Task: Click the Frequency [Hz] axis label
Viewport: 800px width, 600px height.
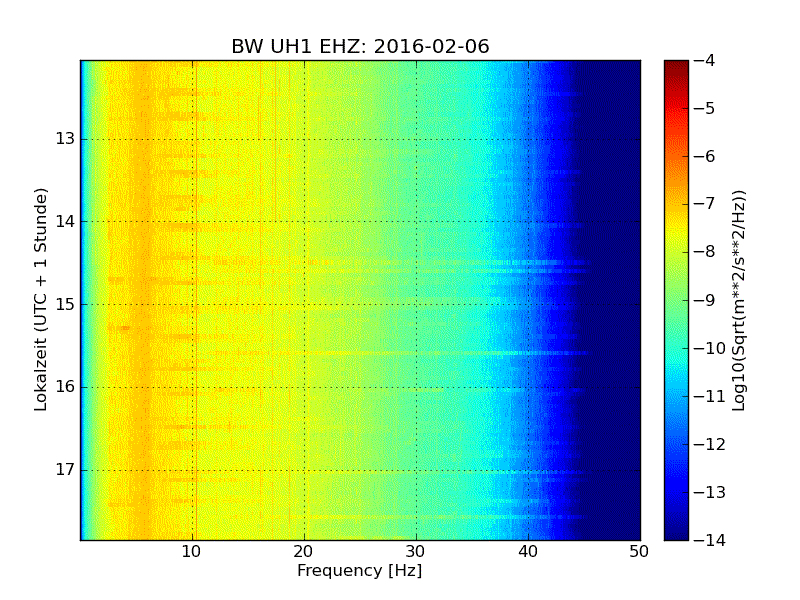Action: [359, 571]
